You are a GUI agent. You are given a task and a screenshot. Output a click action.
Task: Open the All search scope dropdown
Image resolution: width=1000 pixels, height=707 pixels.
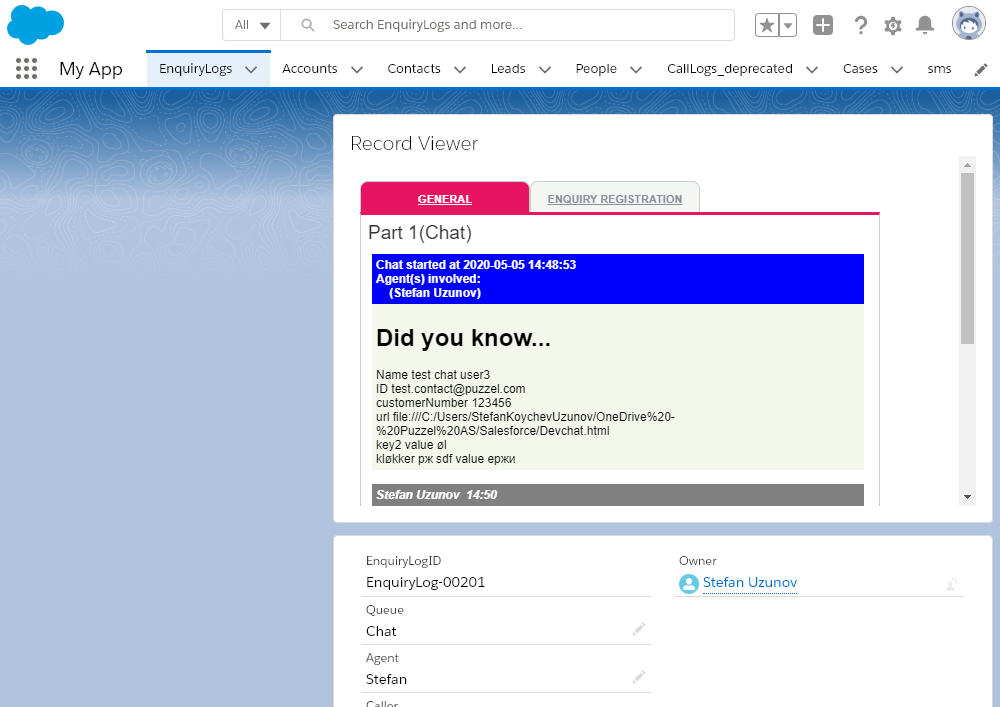pos(251,25)
